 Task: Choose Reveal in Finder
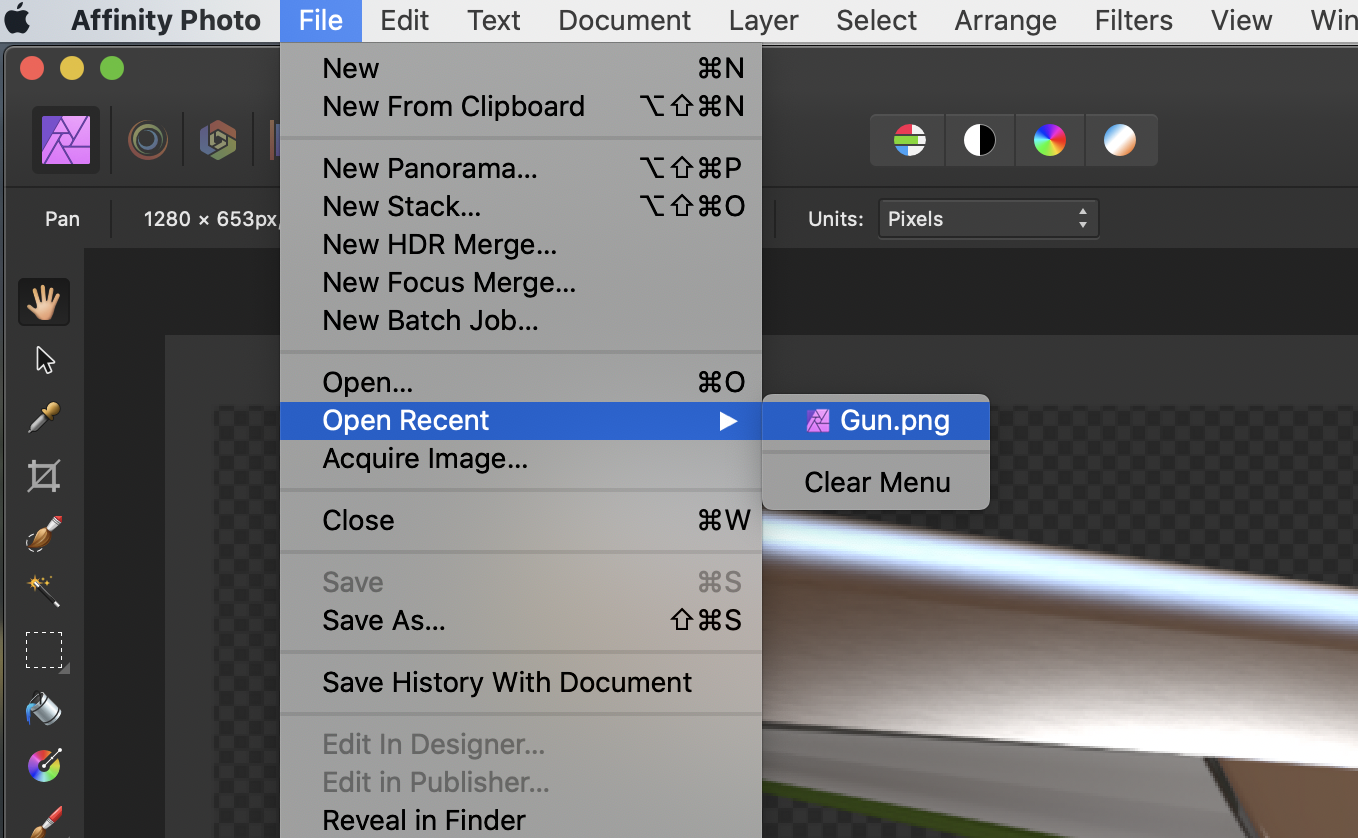521,820
